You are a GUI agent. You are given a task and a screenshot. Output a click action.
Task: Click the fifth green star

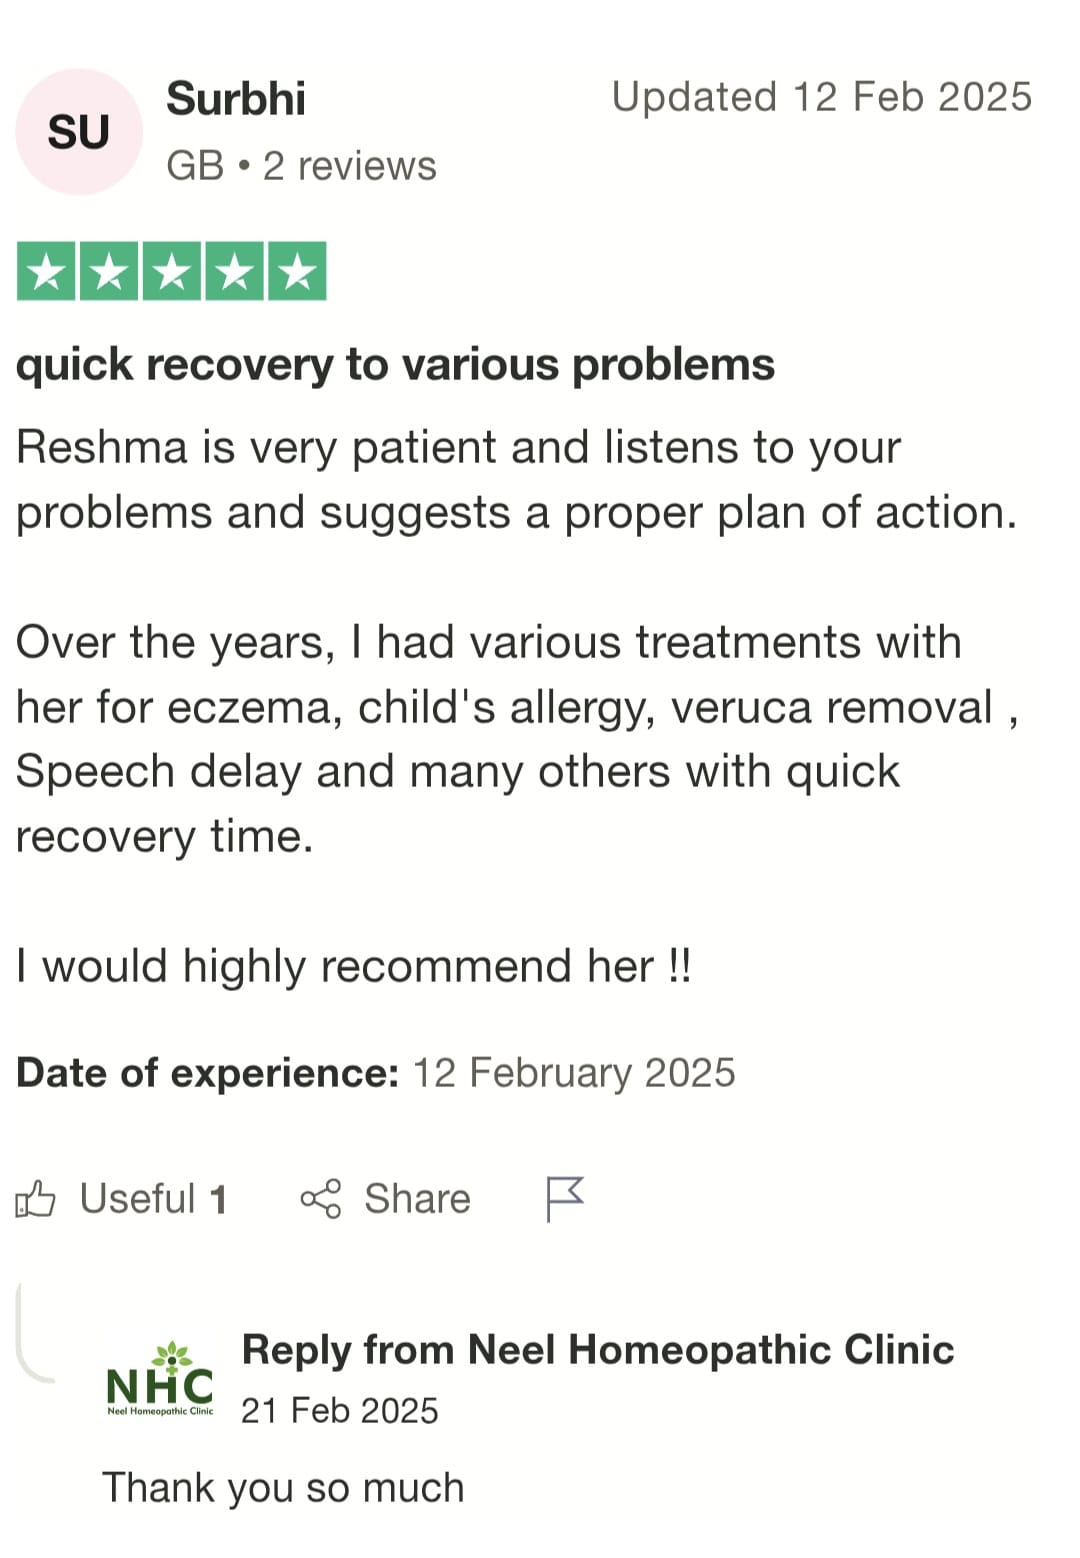pyautogui.click(x=297, y=271)
